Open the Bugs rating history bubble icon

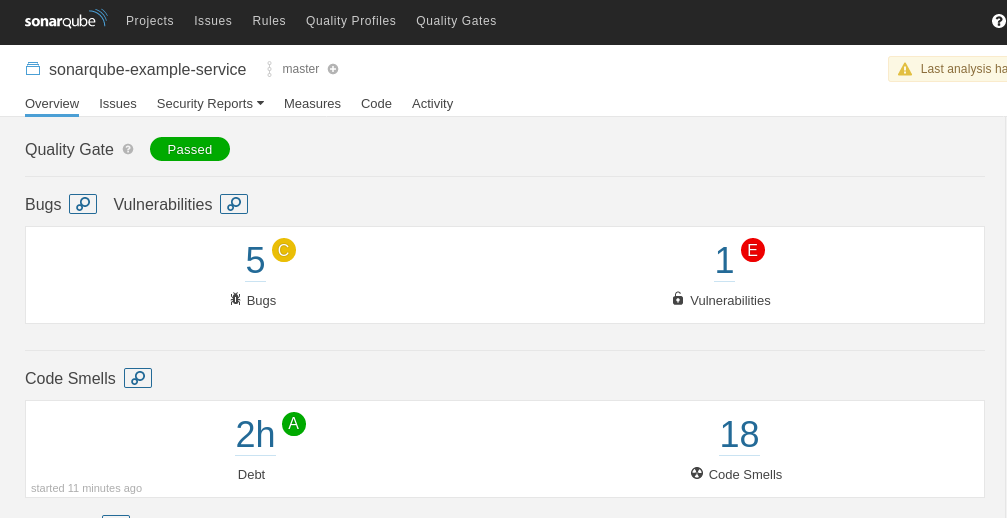point(83,204)
